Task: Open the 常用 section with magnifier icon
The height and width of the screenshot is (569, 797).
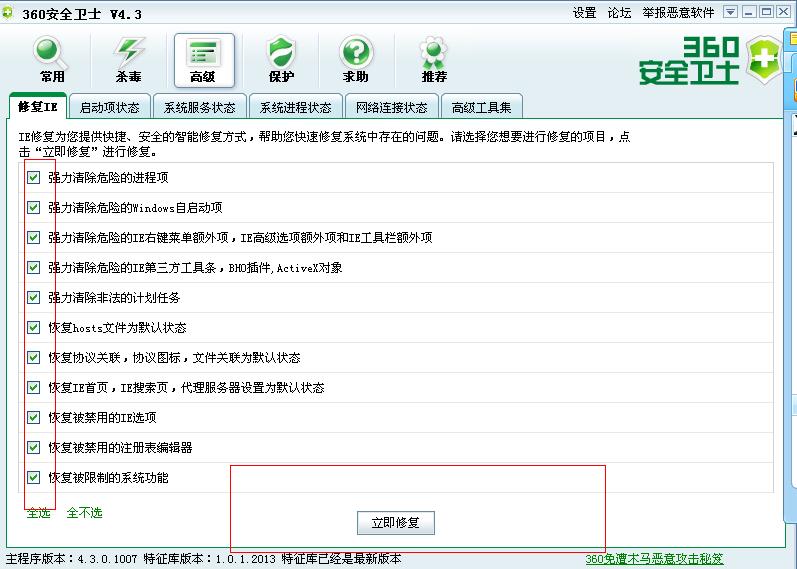Action: click(x=52, y=60)
